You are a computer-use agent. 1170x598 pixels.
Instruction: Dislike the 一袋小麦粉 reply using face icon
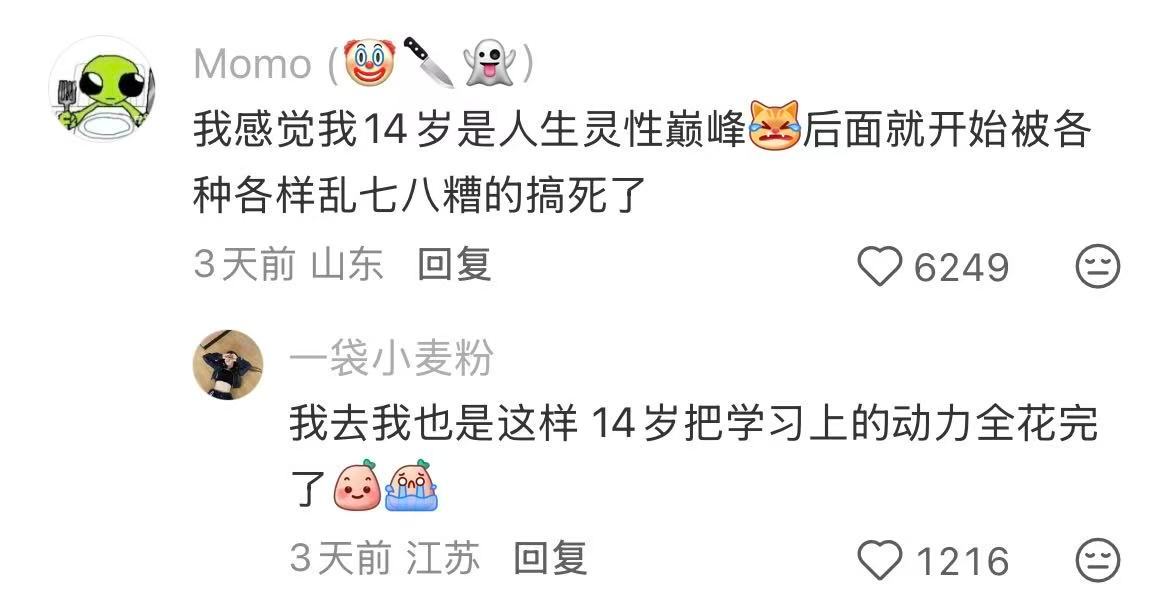coord(1098,560)
